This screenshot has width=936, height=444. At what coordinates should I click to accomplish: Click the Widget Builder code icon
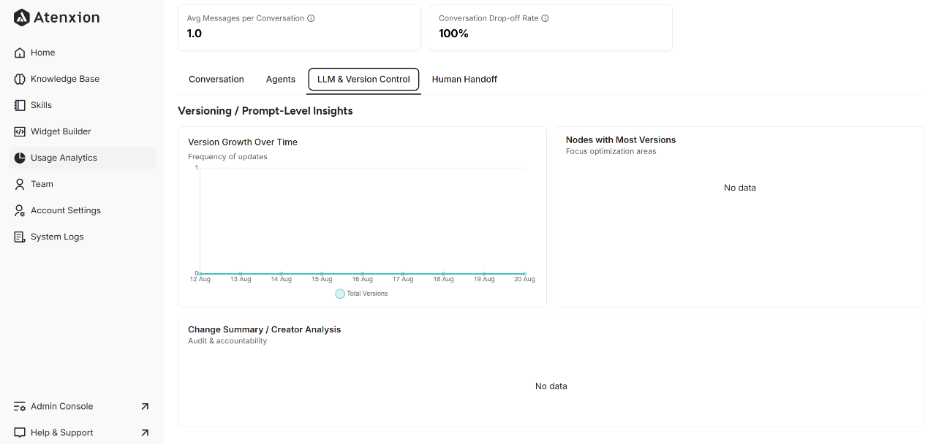point(20,131)
